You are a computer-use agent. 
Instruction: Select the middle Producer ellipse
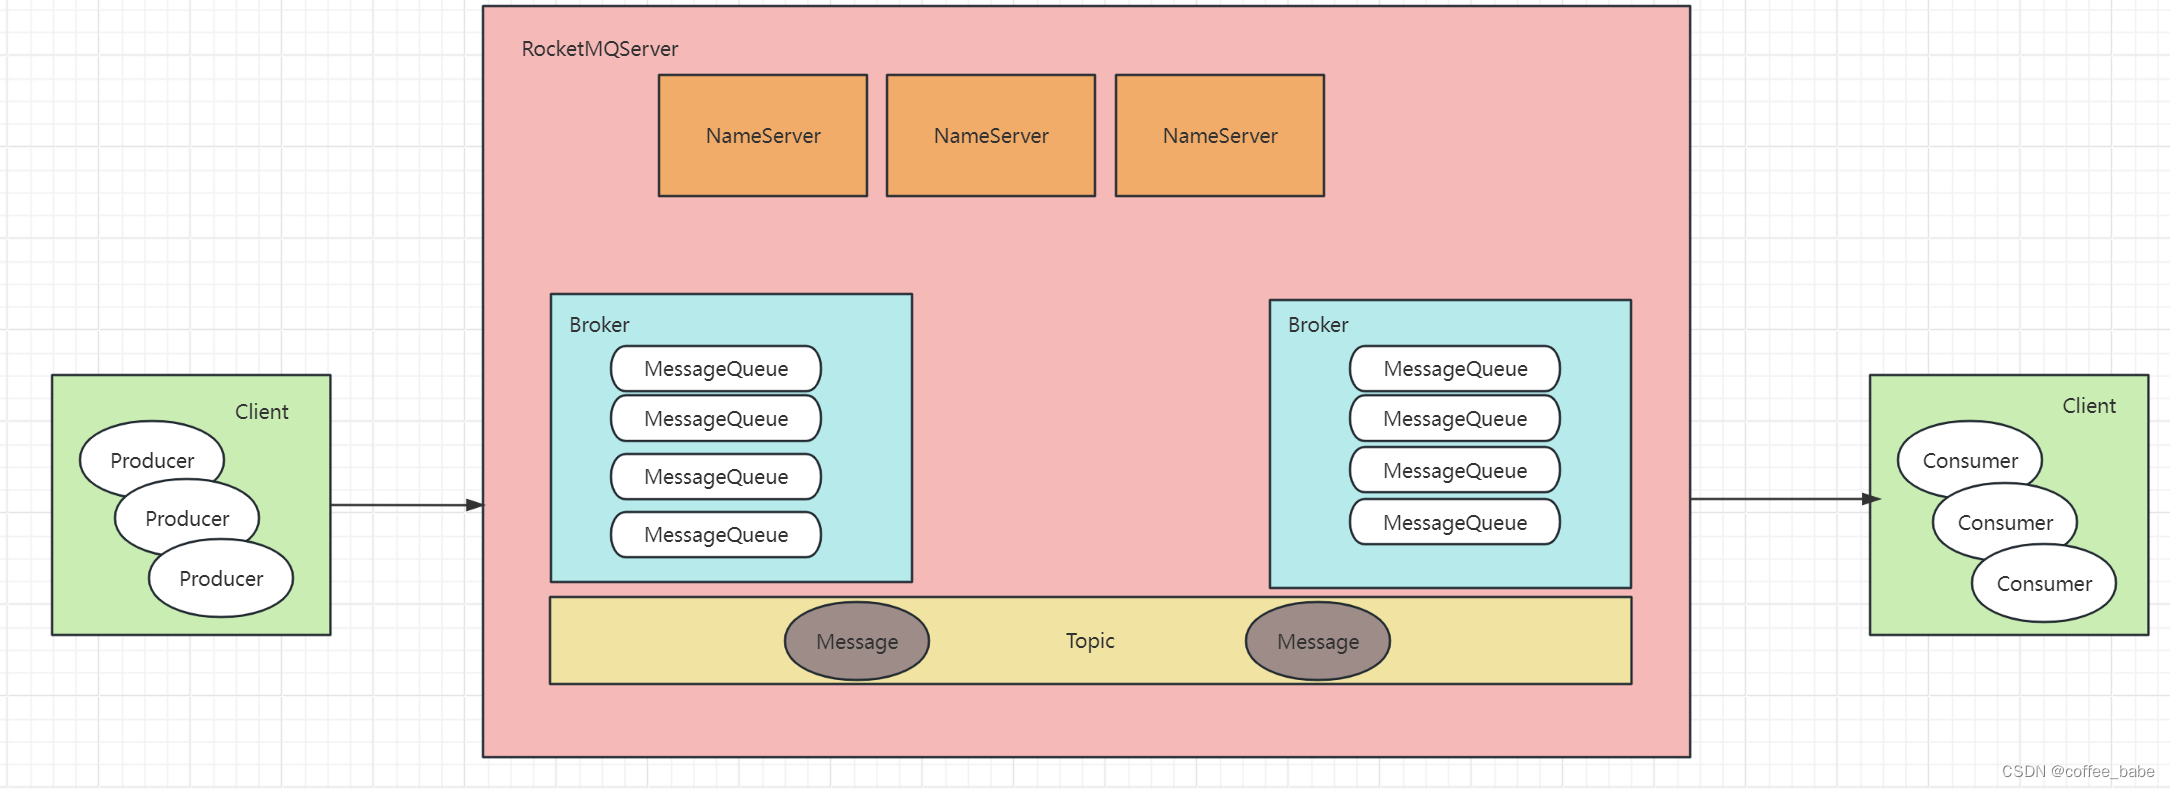click(187, 518)
